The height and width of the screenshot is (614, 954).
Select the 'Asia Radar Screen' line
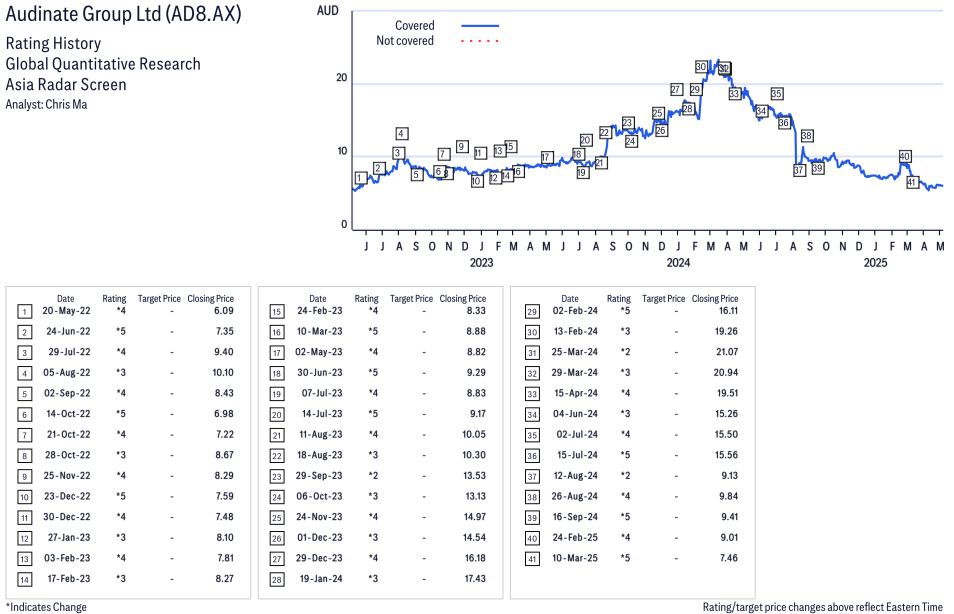(x=66, y=85)
